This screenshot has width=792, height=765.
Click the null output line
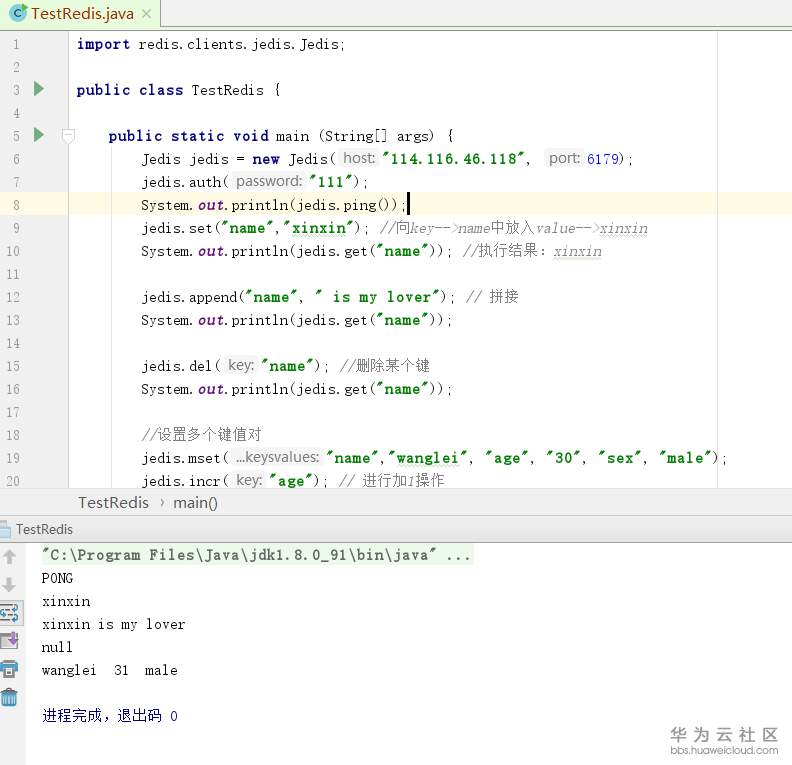(x=57, y=647)
